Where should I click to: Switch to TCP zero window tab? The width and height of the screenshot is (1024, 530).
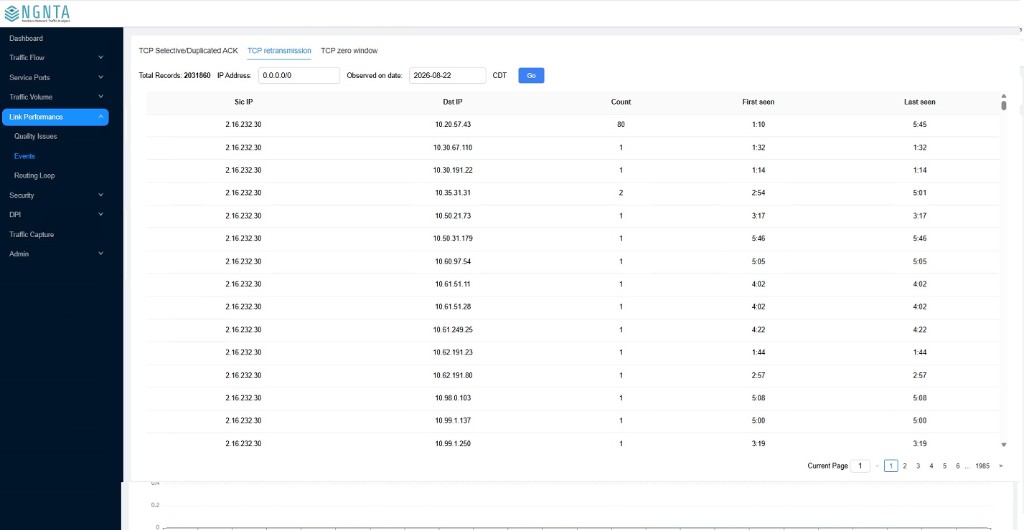(x=349, y=50)
